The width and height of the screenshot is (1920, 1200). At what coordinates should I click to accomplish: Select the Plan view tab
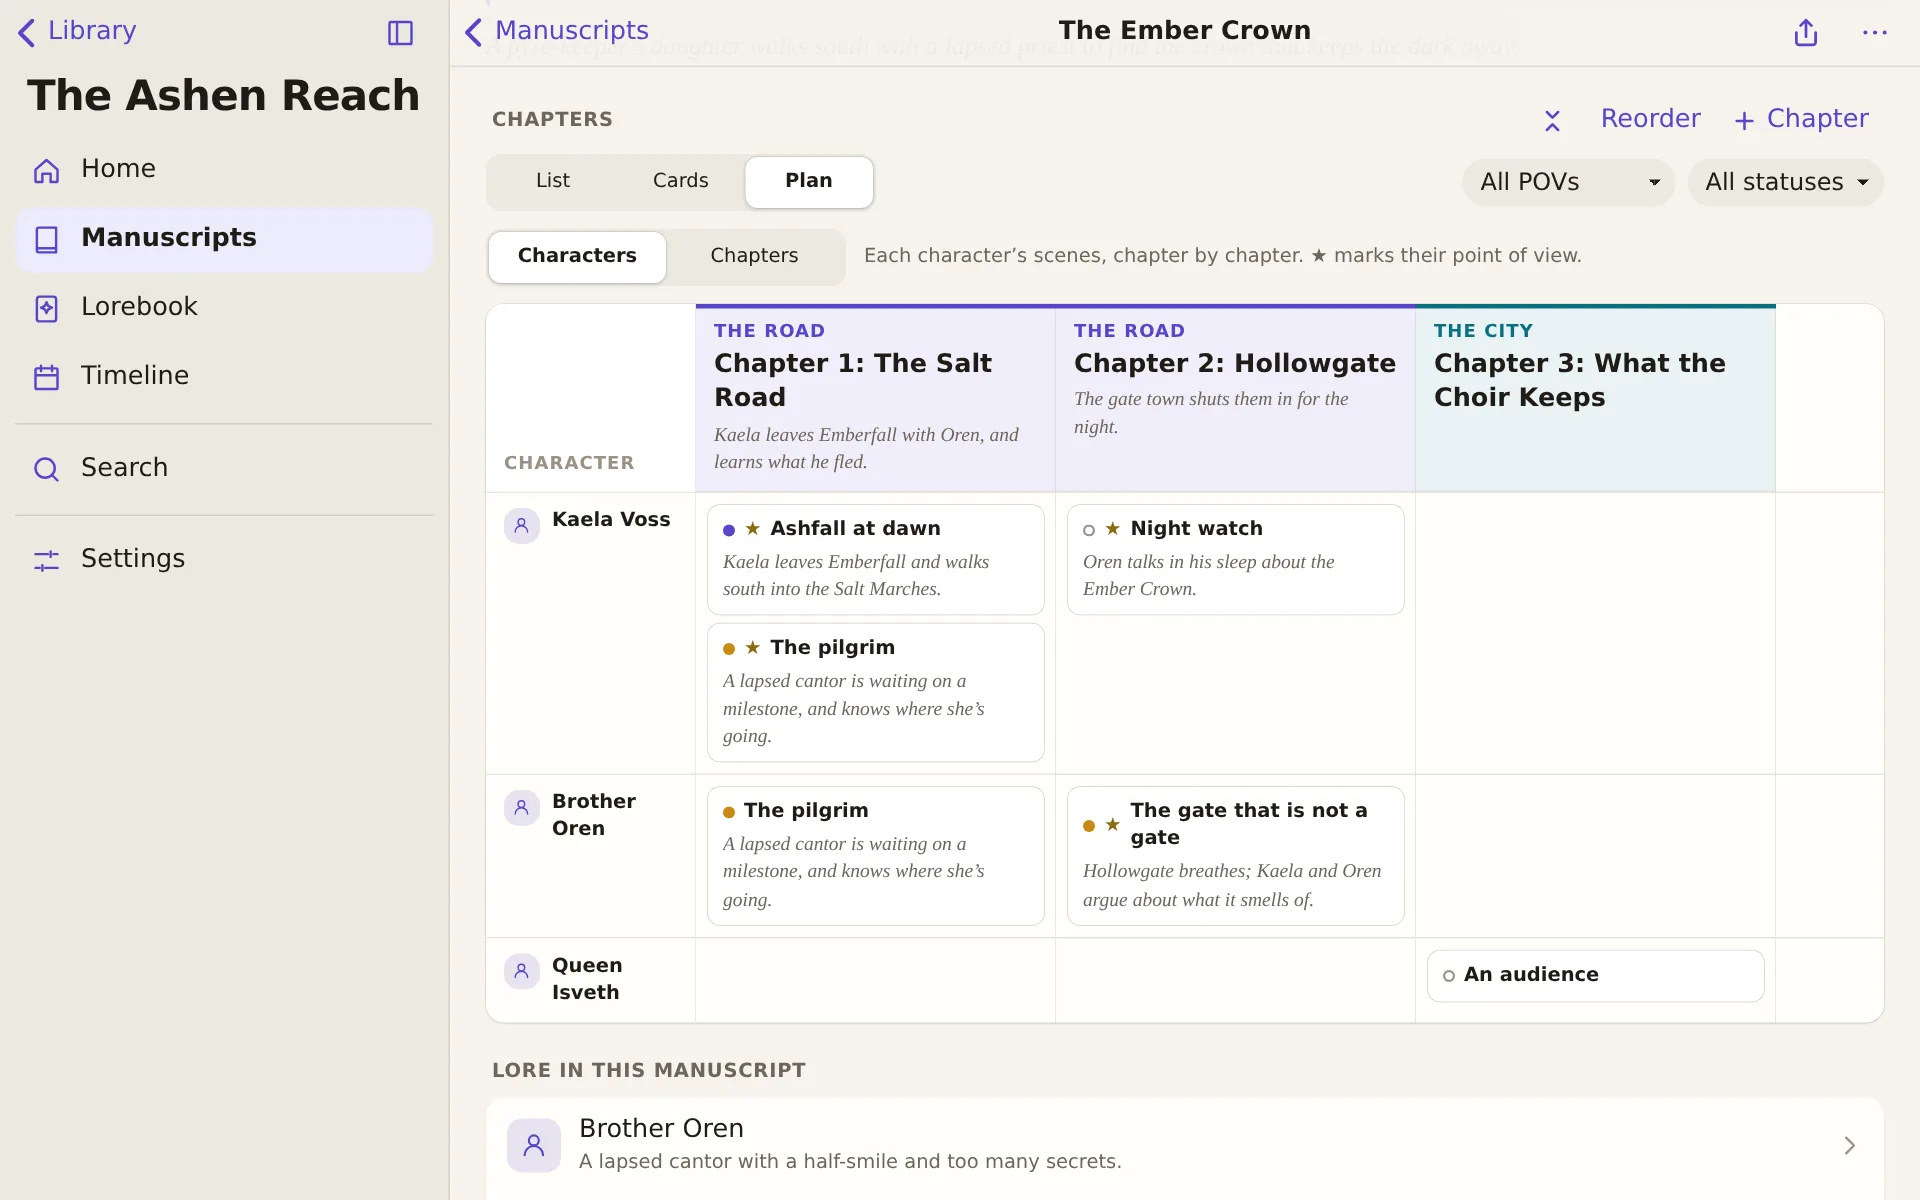[809, 181]
